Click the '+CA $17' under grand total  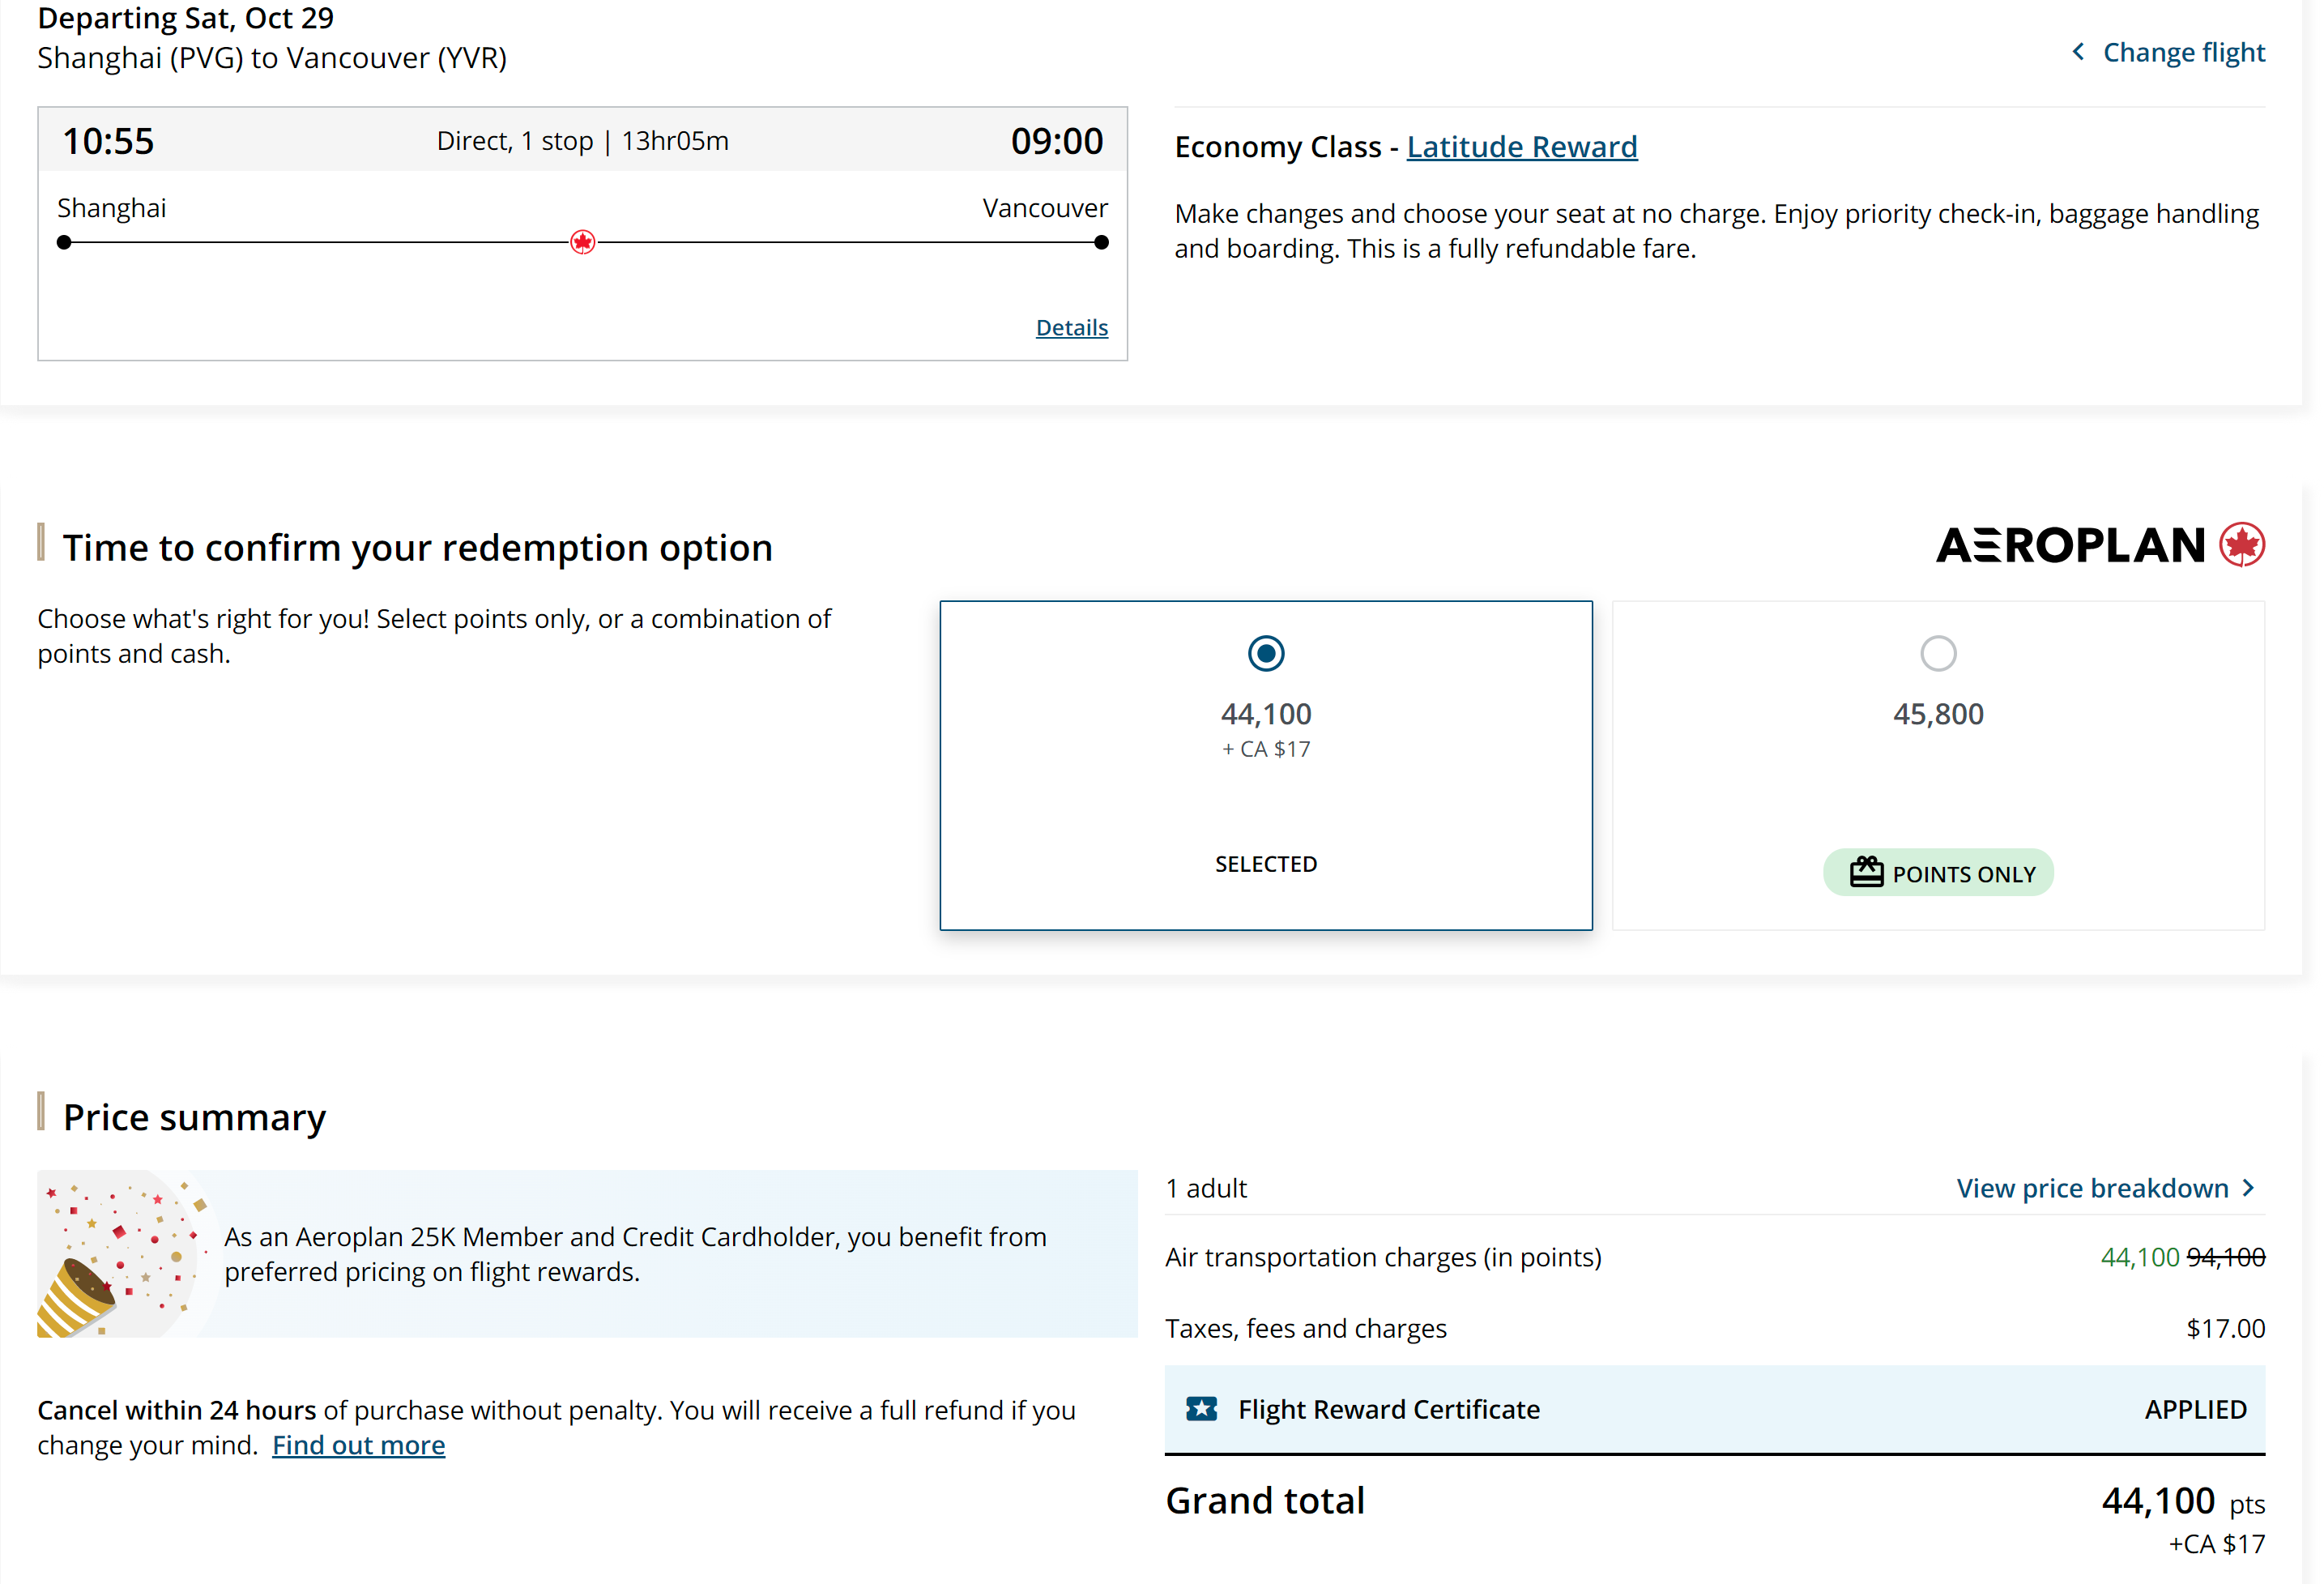pyautogui.click(x=2216, y=1544)
